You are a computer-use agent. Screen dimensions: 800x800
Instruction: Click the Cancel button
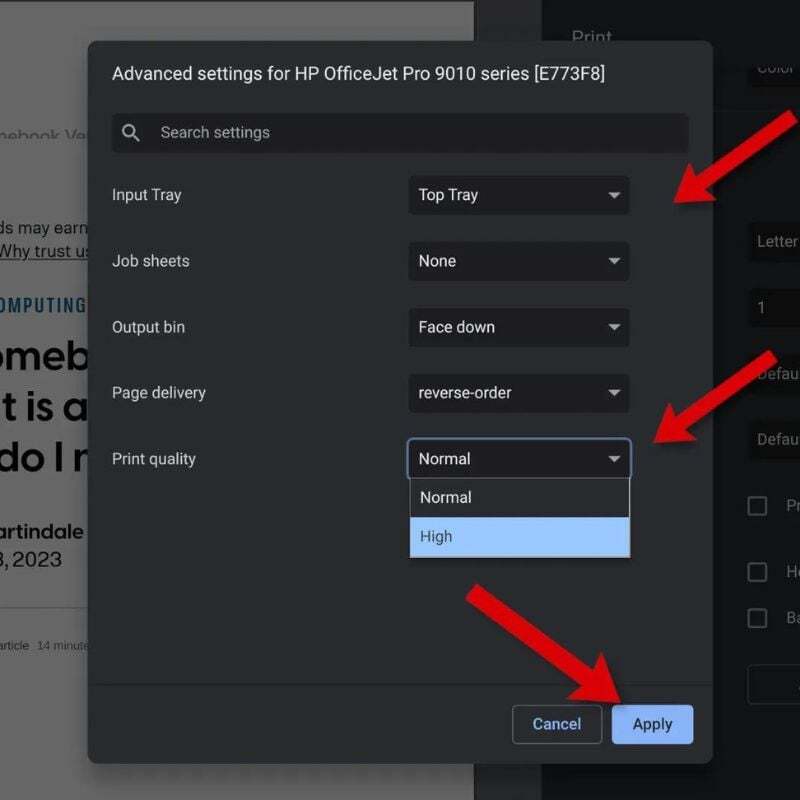coord(557,724)
